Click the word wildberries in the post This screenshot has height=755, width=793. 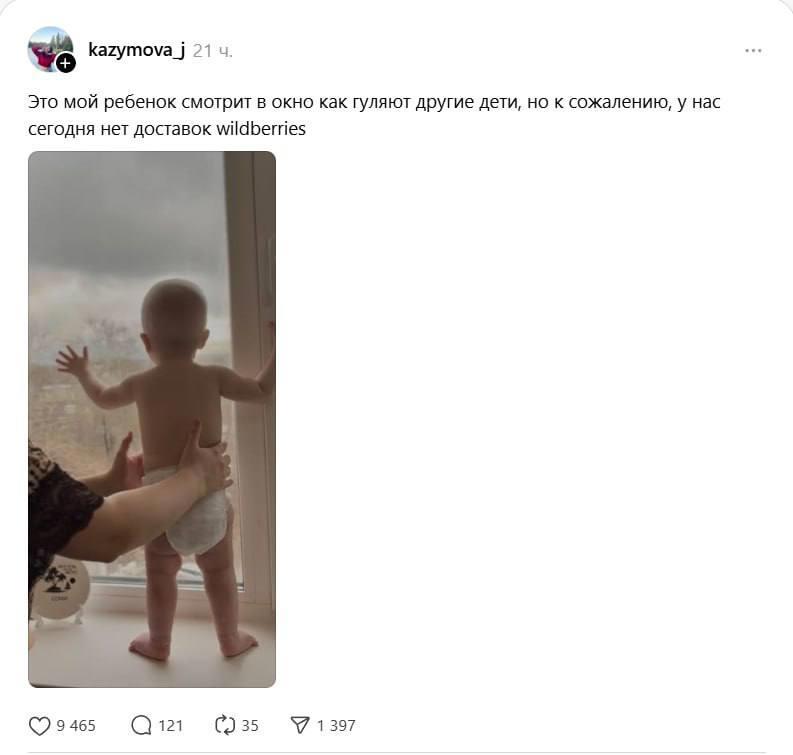click(261, 129)
